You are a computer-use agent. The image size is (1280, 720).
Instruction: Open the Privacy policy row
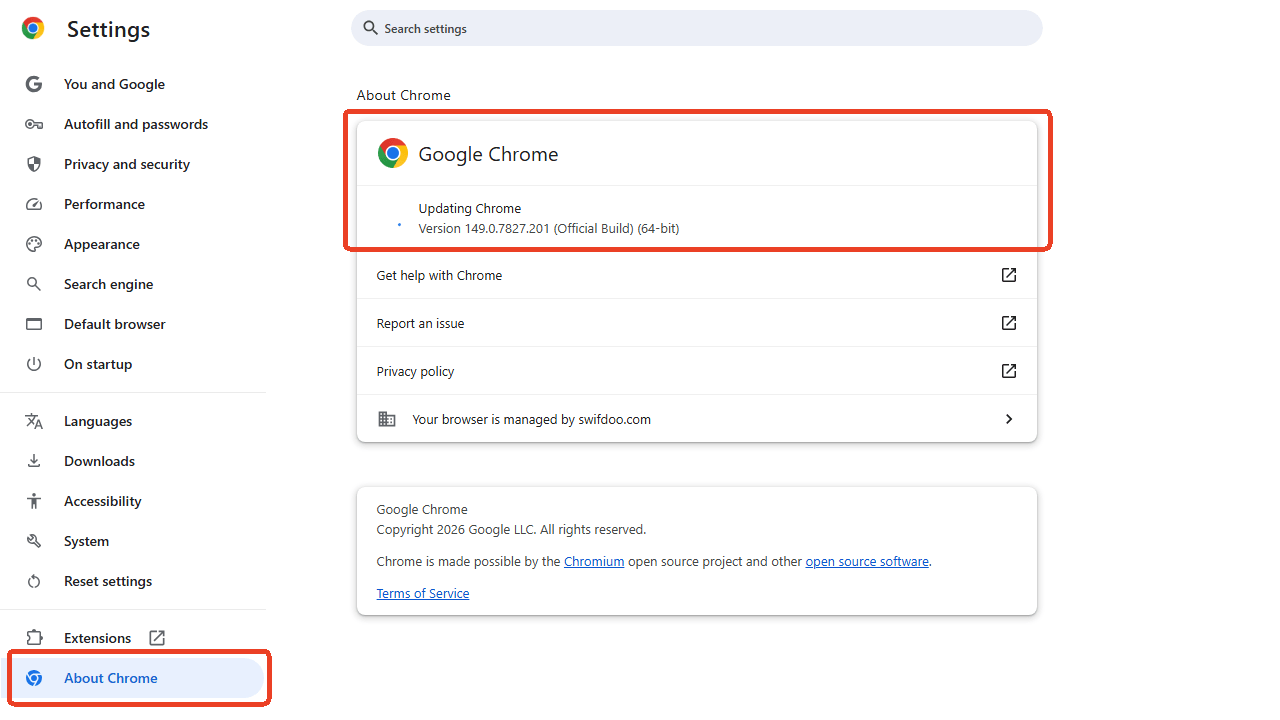(x=697, y=371)
